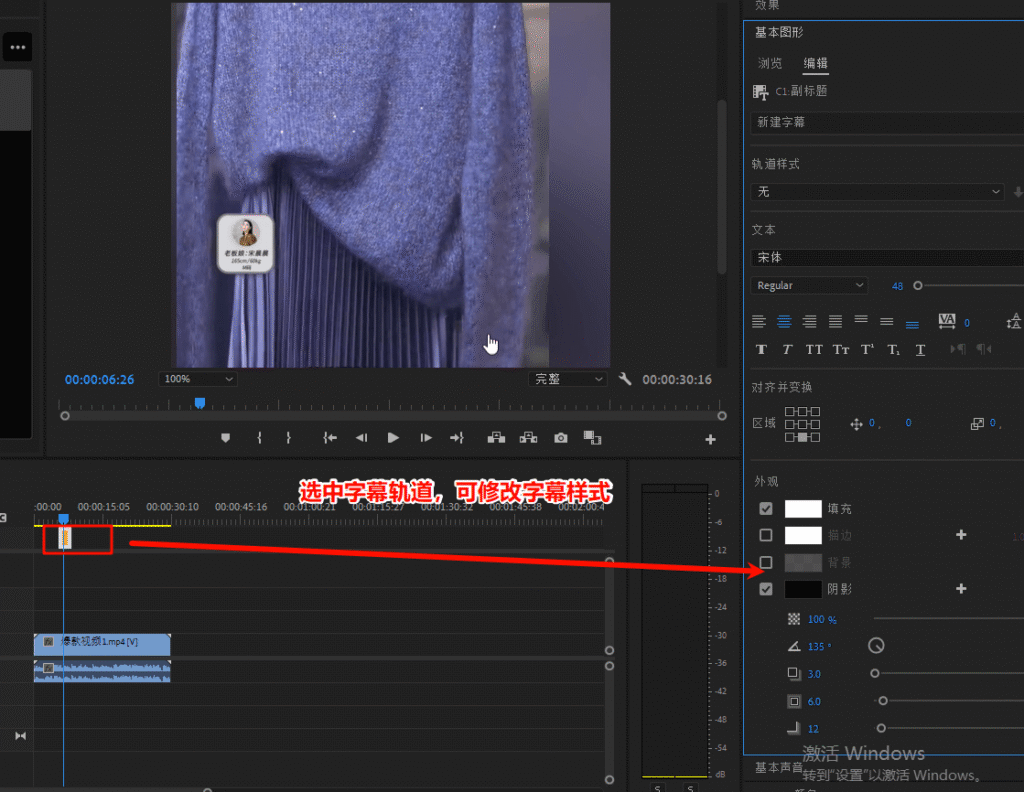Enable the 描边 stroke checkbox
Image resolution: width=1024 pixels, height=792 pixels.
pos(766,536)
